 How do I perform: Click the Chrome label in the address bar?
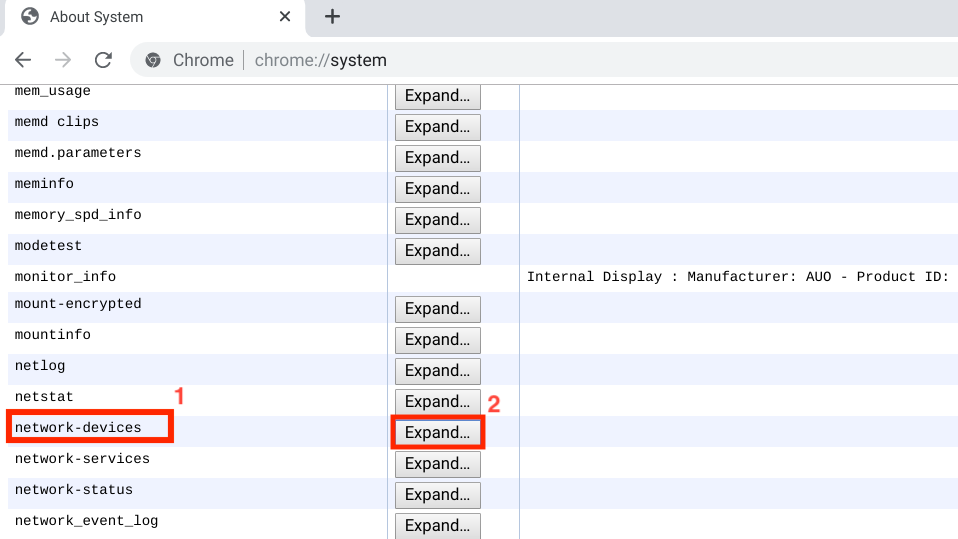click(x=203, y=60)
